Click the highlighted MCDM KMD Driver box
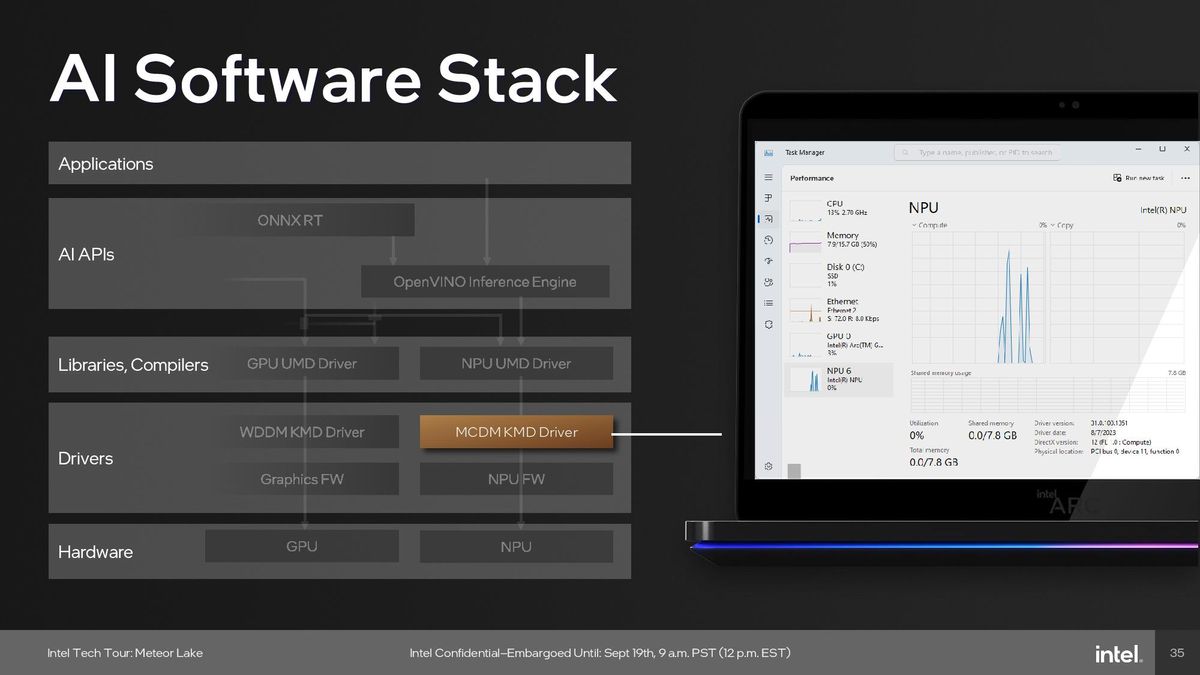 click(517, 432)
